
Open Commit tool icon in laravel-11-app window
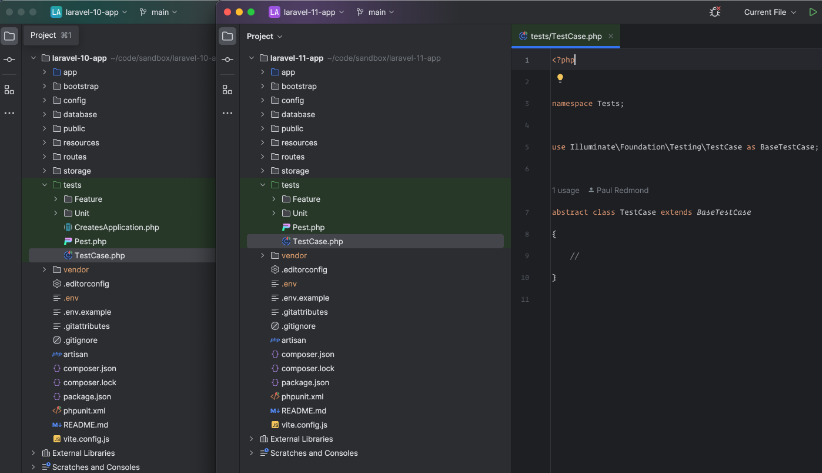[227, 59]
